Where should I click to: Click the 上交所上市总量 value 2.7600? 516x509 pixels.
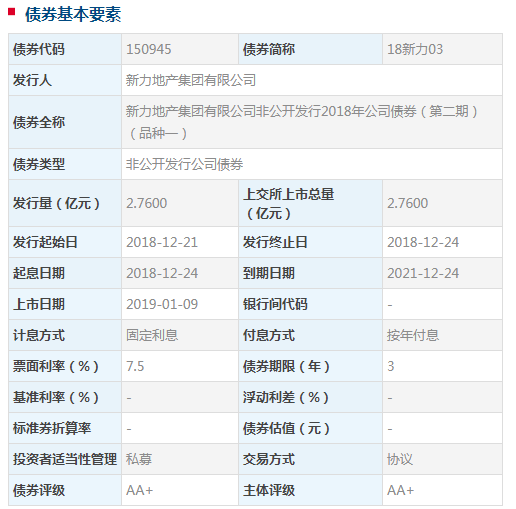point(407,203)
